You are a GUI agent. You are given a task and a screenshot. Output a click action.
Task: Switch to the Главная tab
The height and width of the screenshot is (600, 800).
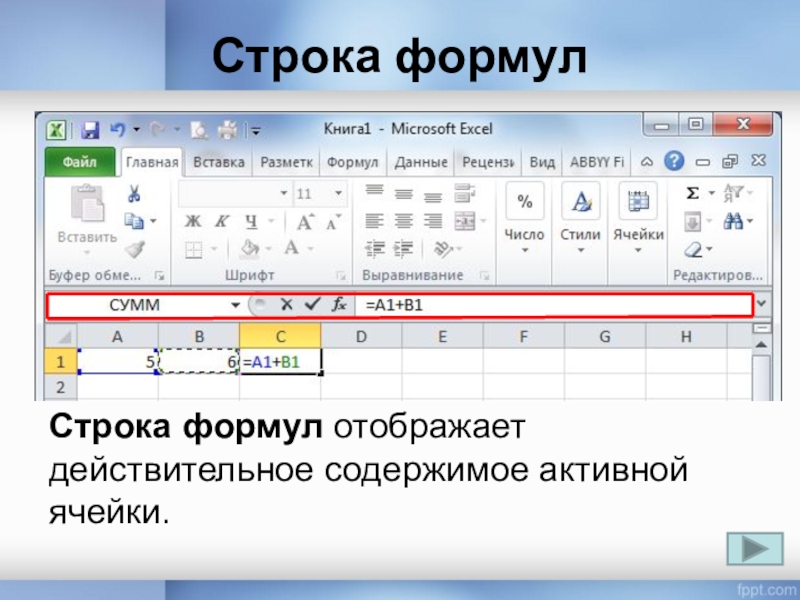click(152, 162)
